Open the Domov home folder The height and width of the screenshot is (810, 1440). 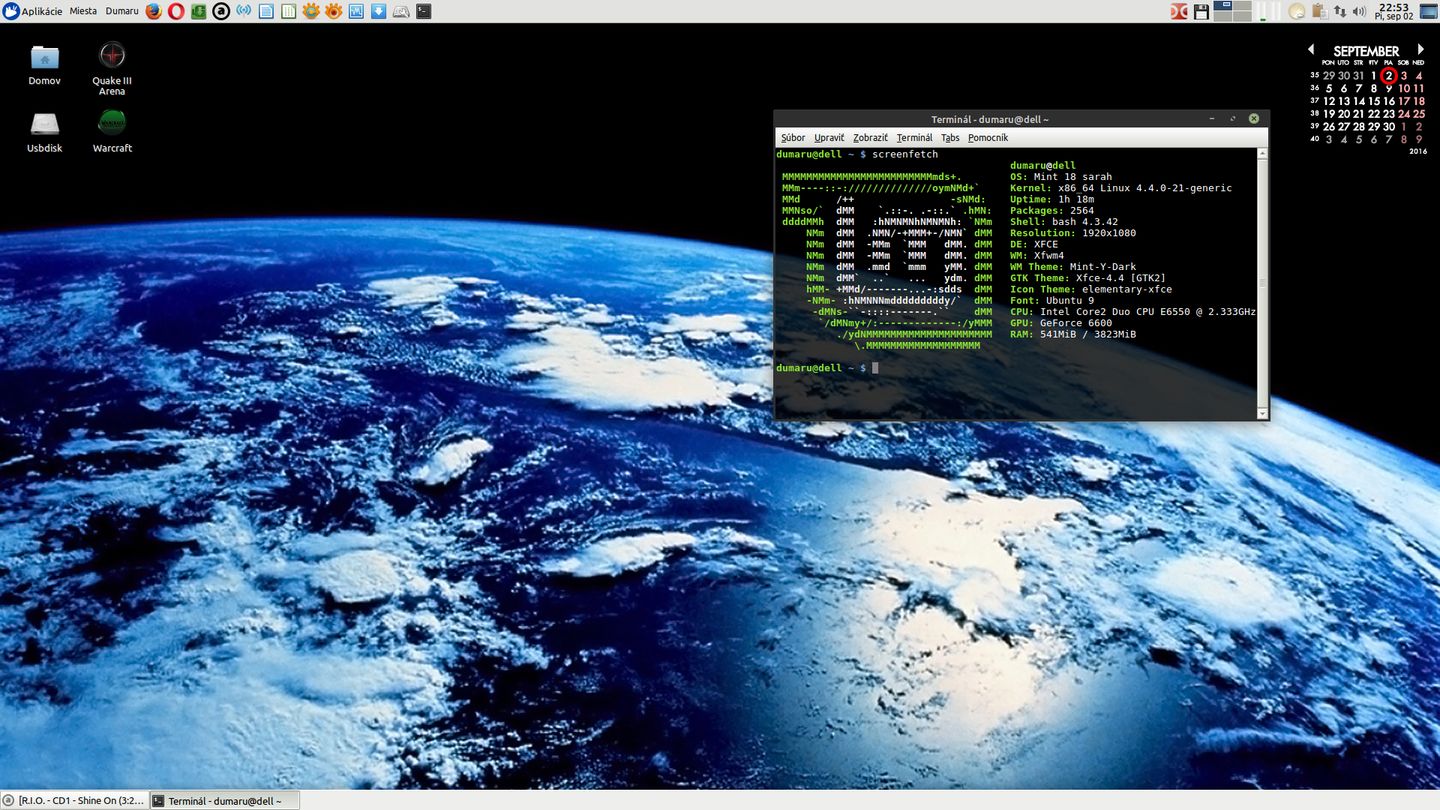point(44,58)
